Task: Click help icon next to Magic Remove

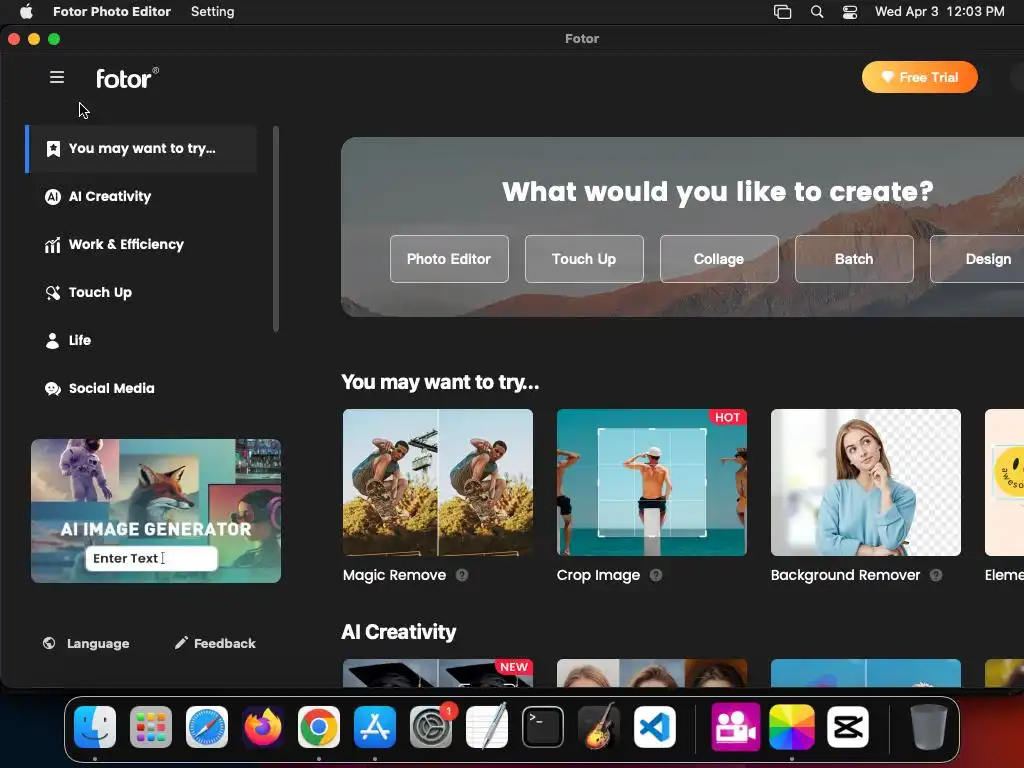Action: point(462,575)
